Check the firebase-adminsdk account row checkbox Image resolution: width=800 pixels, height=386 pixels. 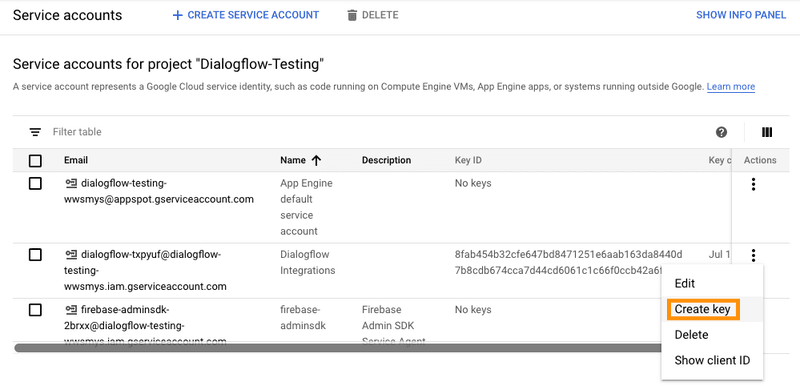tap(35, 310)
